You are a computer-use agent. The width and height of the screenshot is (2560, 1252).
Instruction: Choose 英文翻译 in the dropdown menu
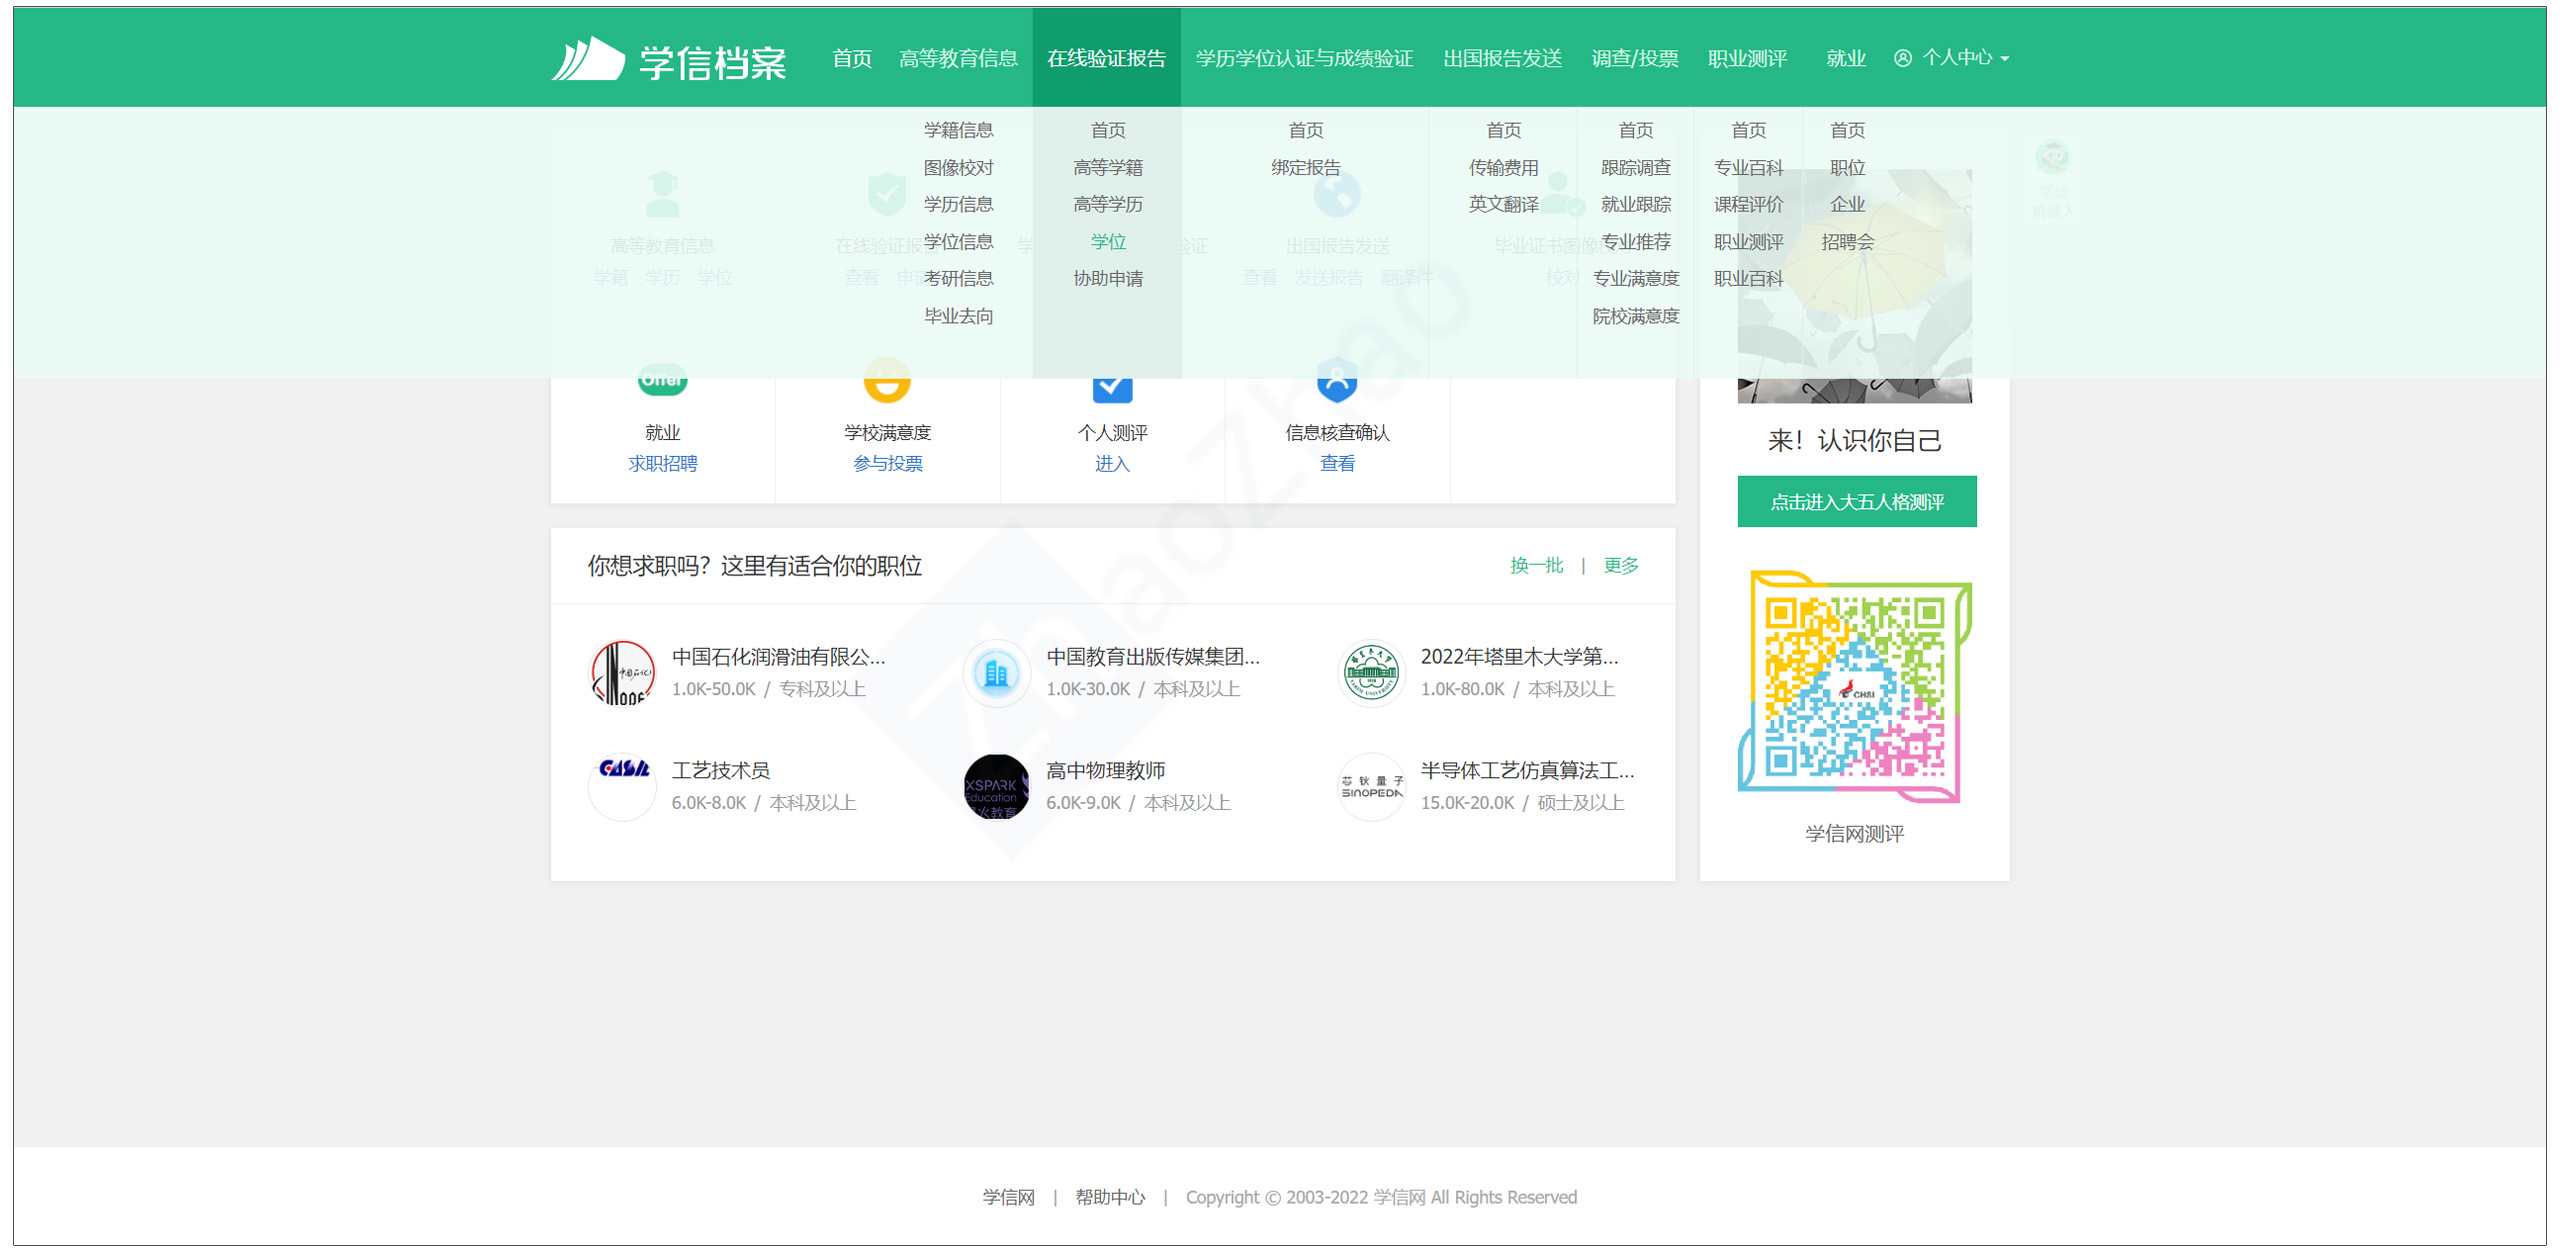tap(1502, 204)
